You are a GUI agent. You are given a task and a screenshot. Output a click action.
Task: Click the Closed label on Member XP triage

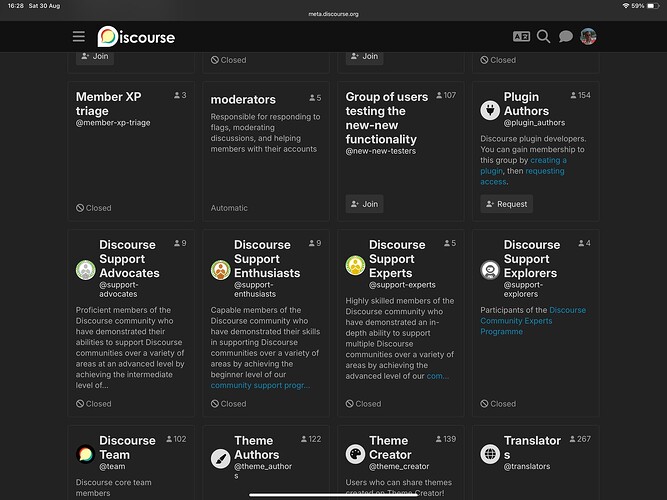click(94, 208)
